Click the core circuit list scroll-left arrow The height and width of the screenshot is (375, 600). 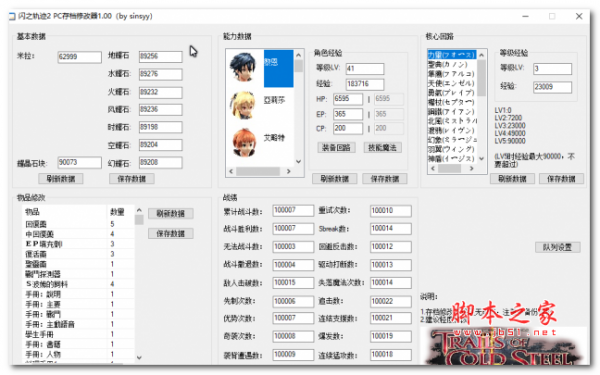point(433,168)
